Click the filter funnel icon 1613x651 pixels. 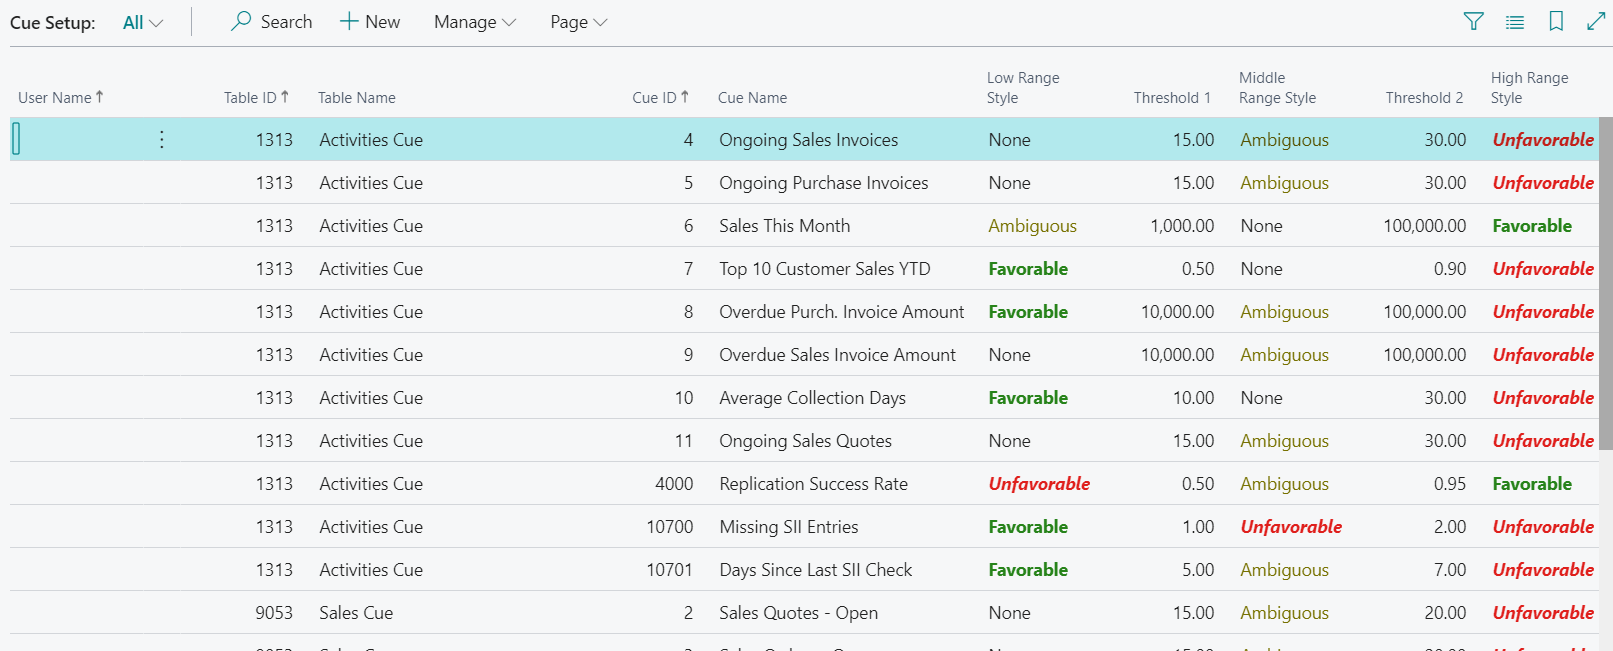click(x=1473, y=21)
